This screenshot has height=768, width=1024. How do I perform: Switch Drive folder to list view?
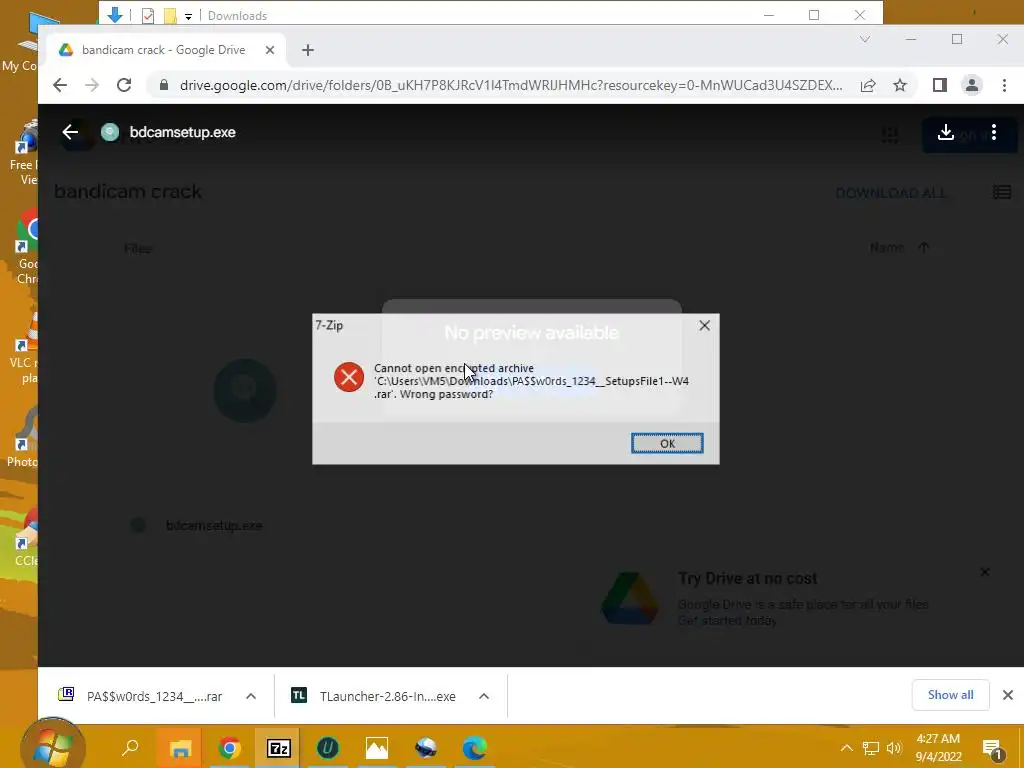point(1002,192)
